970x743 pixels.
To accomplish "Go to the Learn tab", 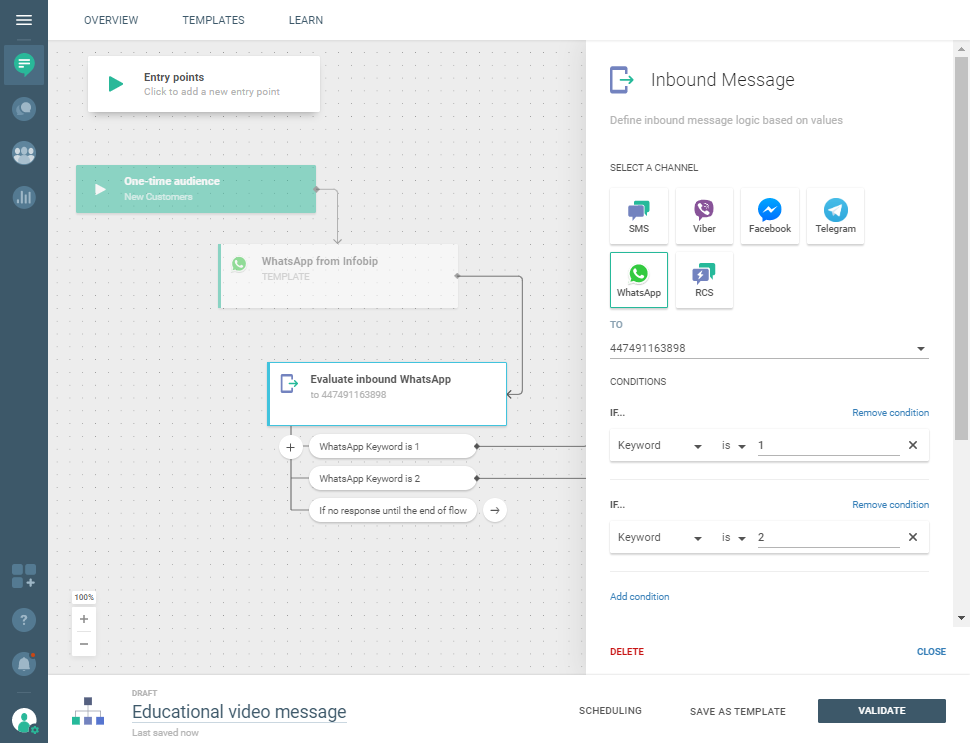I will click(305, 20).
